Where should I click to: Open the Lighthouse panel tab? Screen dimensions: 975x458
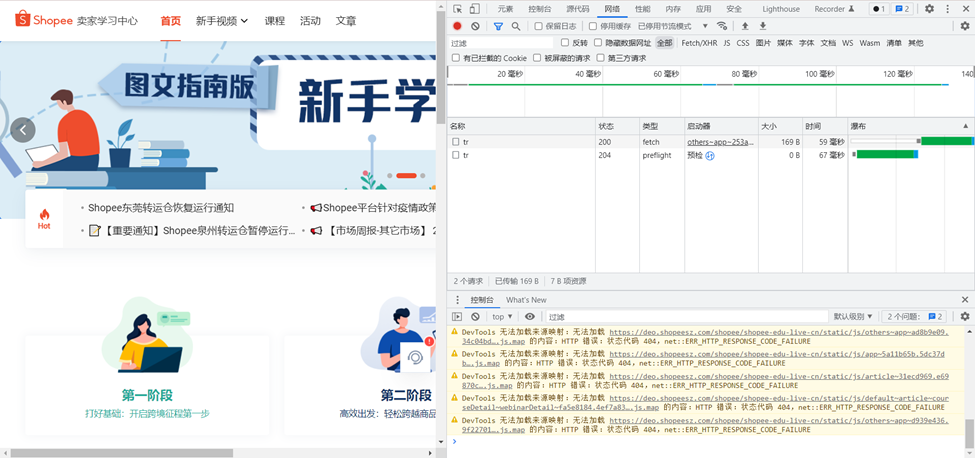pos(781,9)
